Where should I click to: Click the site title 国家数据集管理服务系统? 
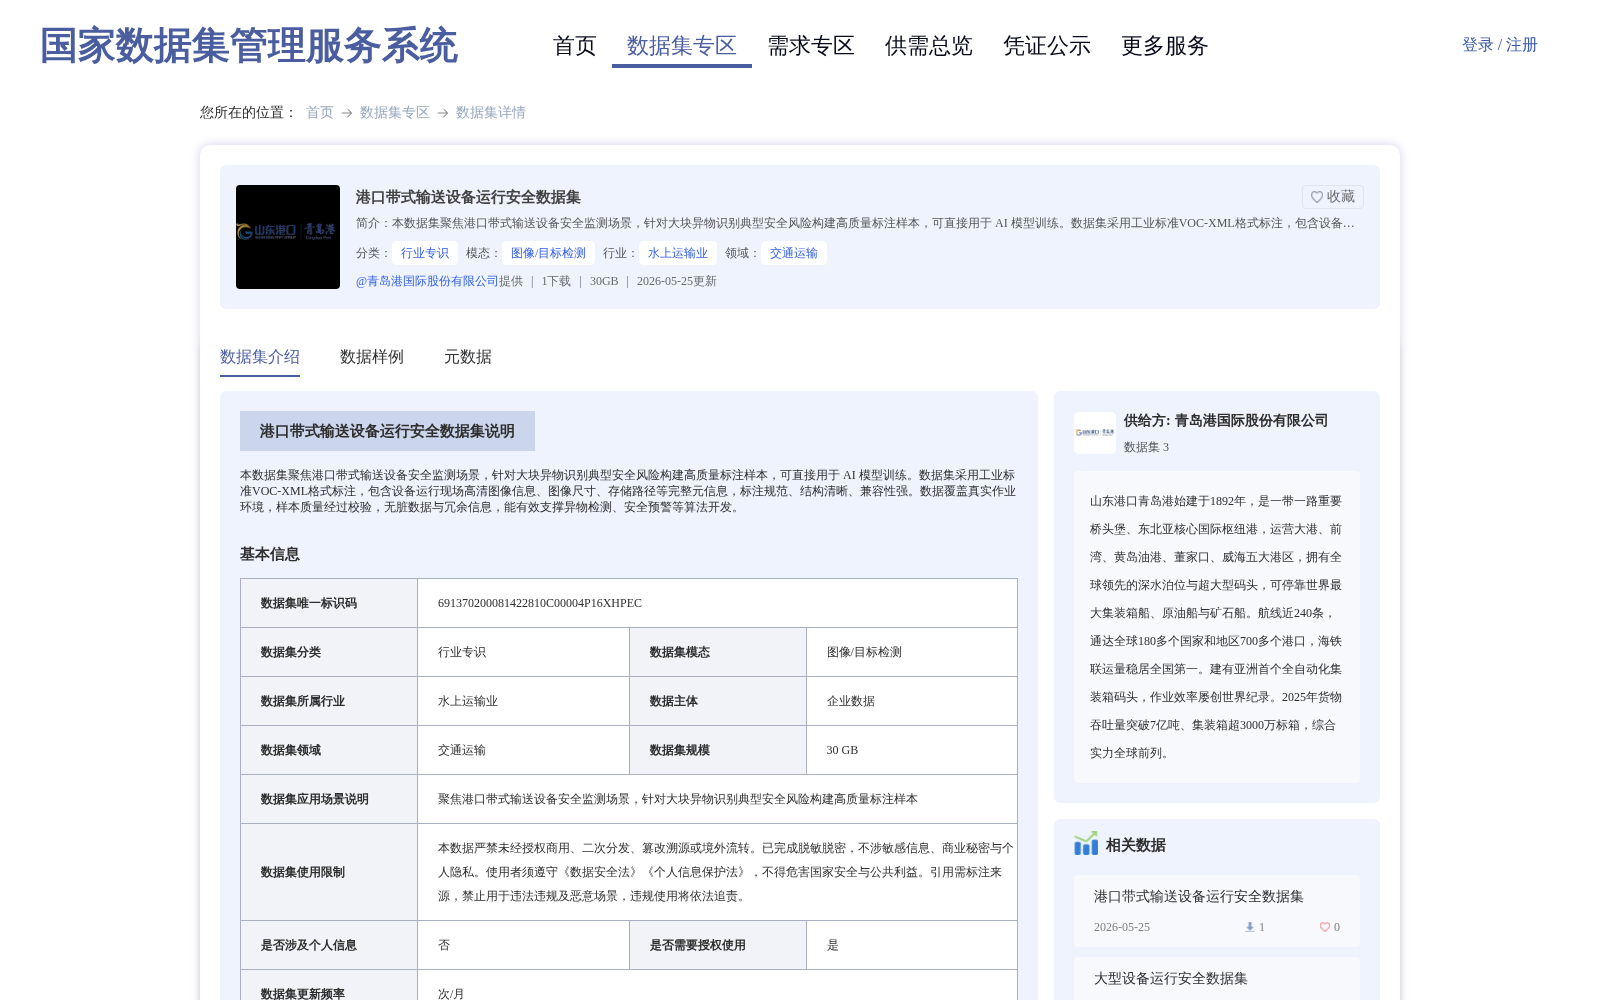coord(249,46)
